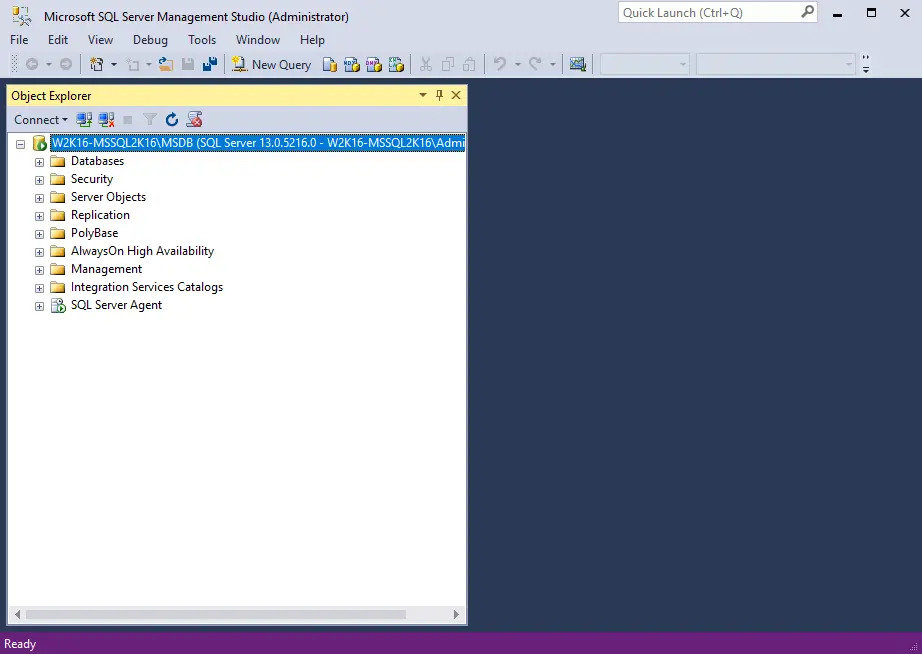The image size is (922, 654).
Task: Click Analysis Services MDX Query icon
Action: [352, 64]
